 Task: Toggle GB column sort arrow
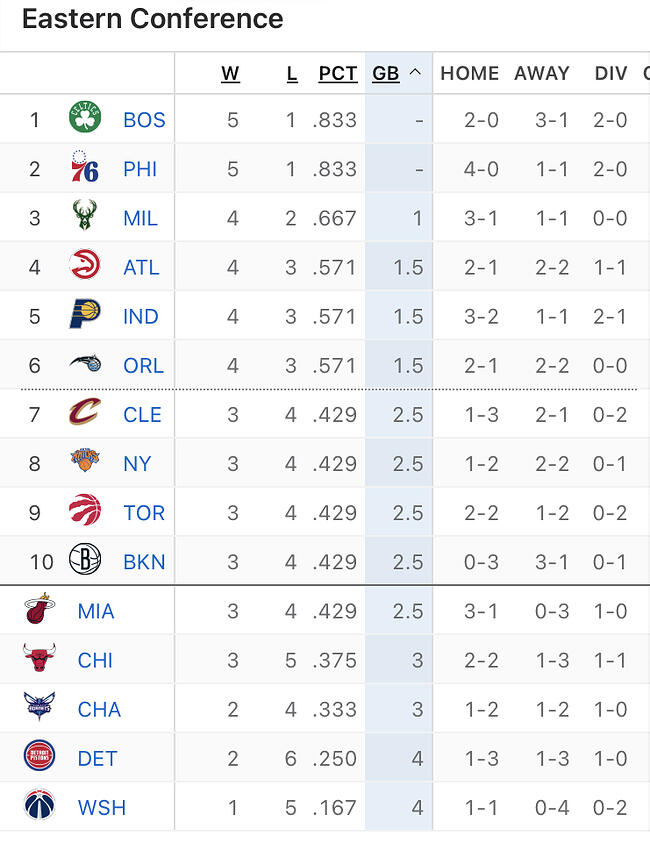[415, 73]
